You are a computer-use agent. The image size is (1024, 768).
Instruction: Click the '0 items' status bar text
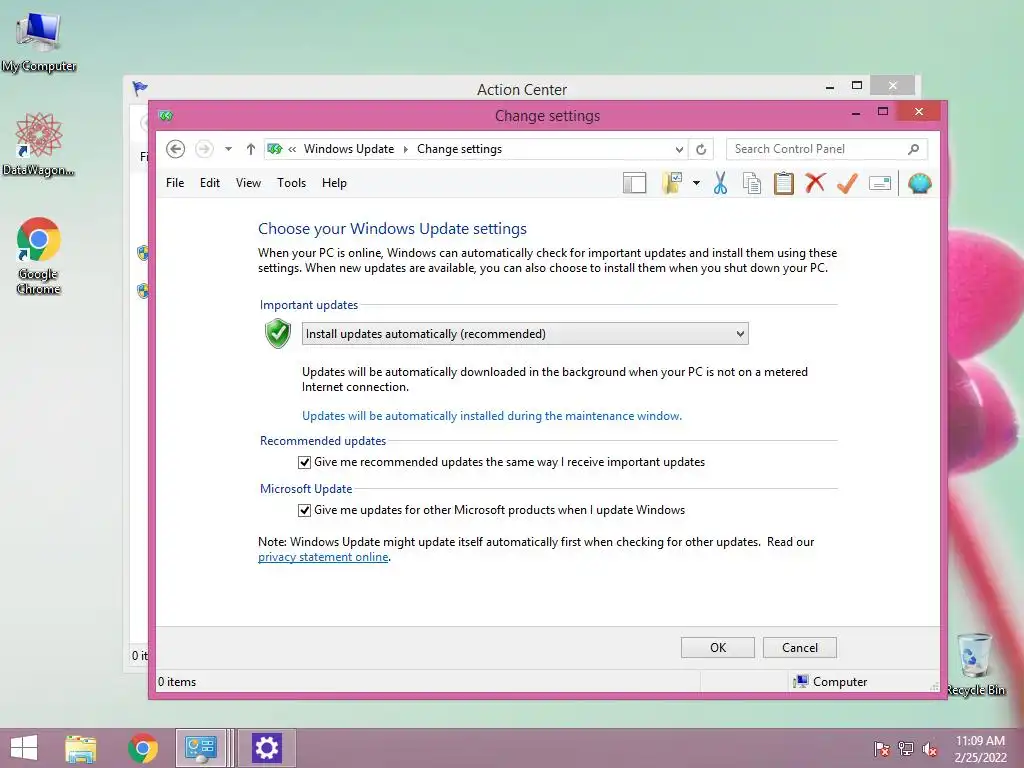coord(177,682)
